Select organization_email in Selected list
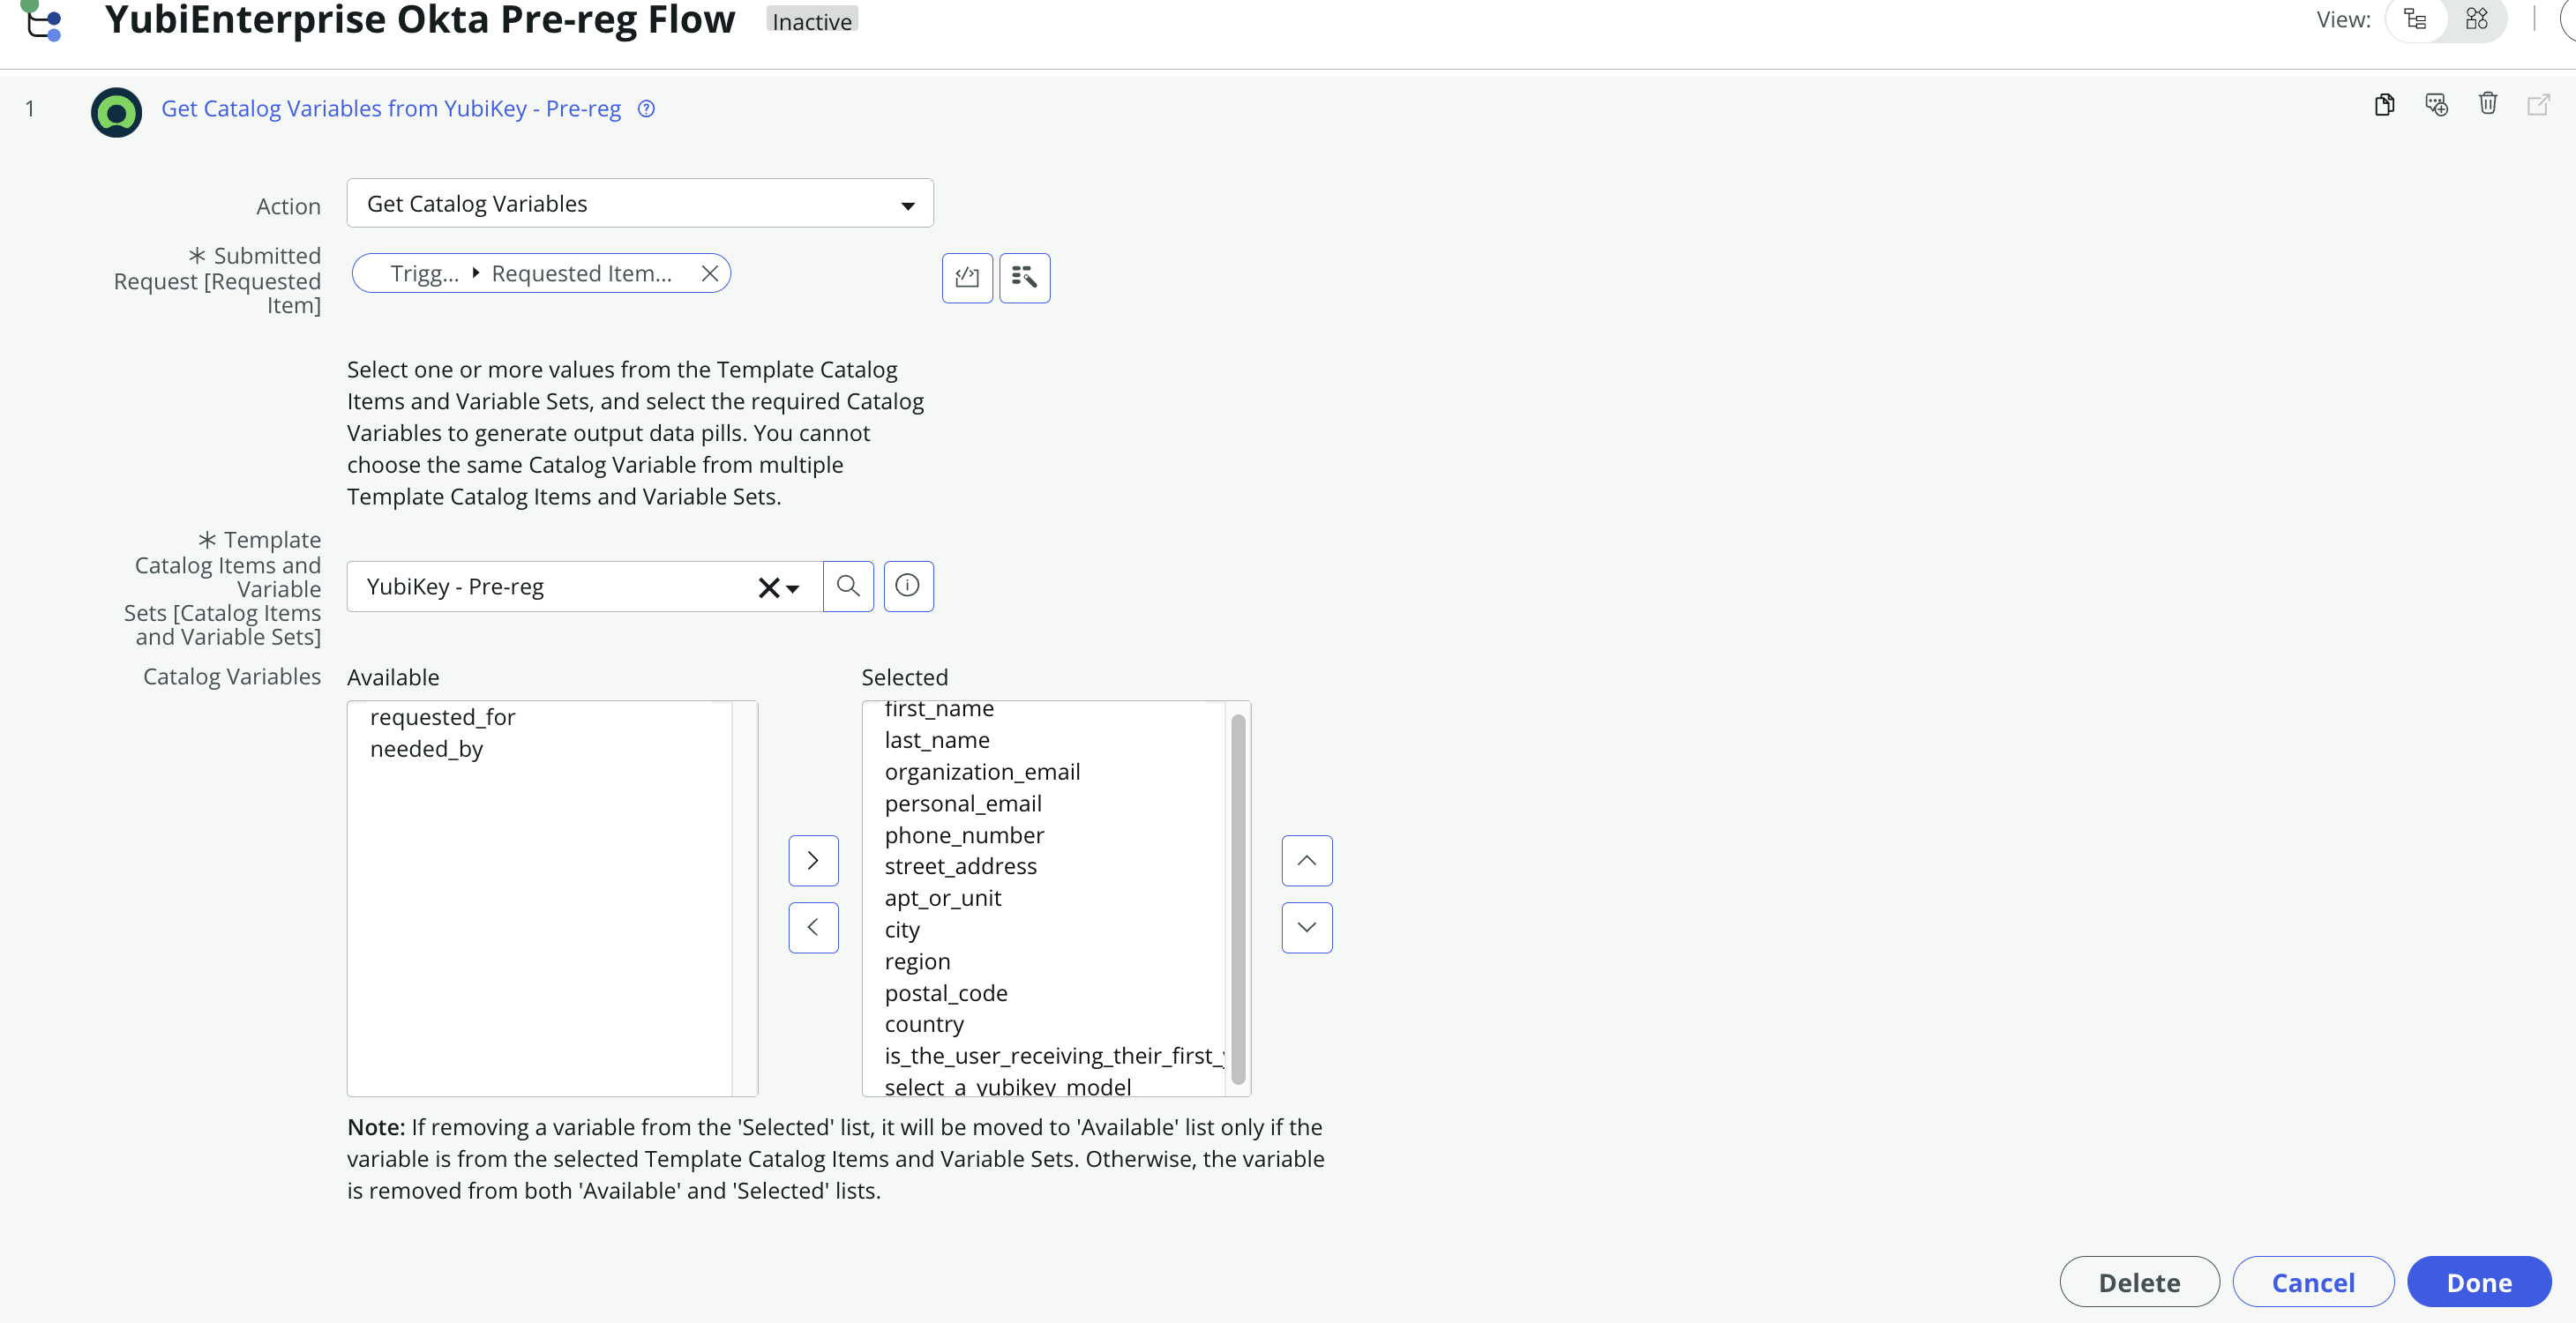The image size is (2576, 1323). [982, 772]
